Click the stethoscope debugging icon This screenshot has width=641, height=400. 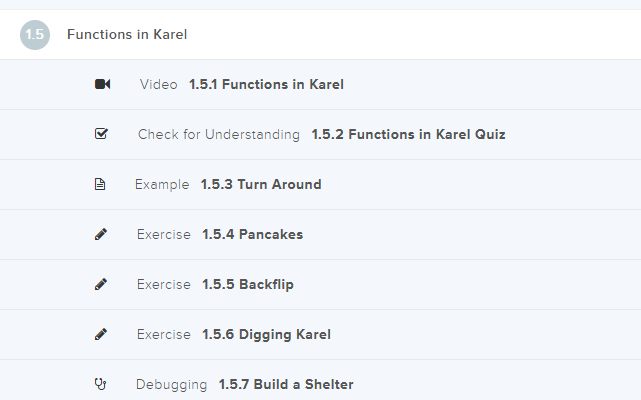[101, 384]
